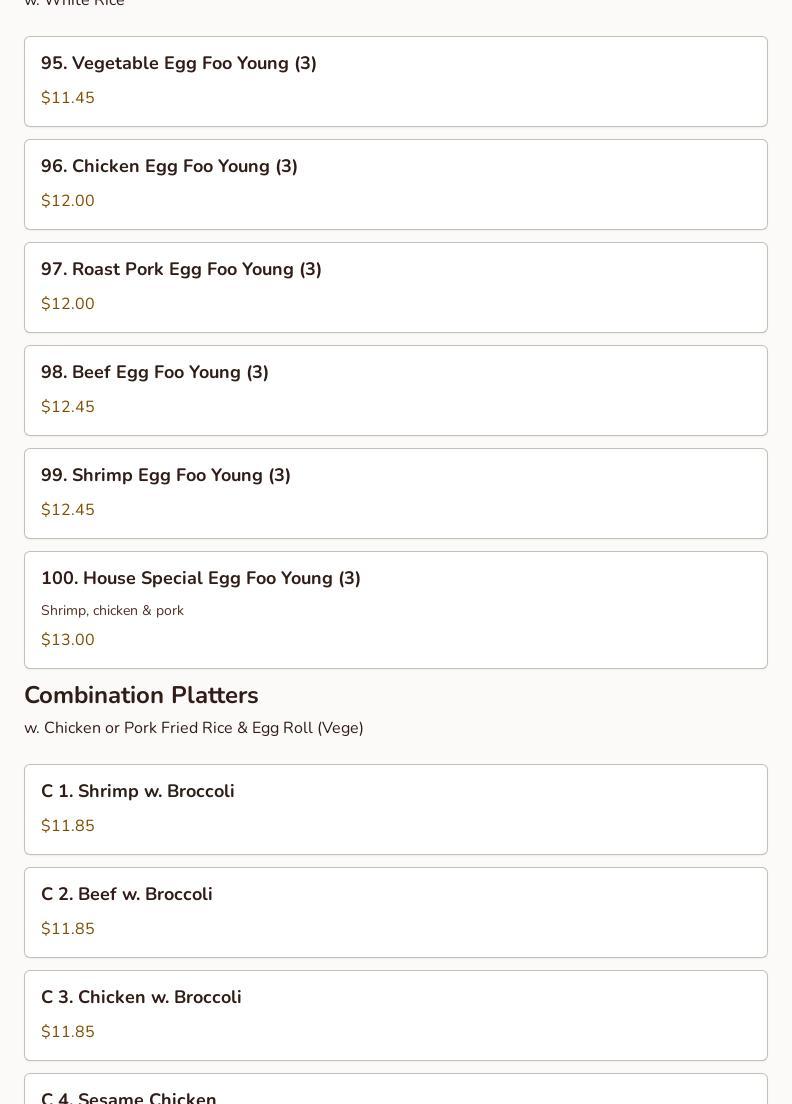This screenshot has height=1104, width=792.
Task: Click the price under Chicken w. Broccoli
Action: [x=68, y=1032]
